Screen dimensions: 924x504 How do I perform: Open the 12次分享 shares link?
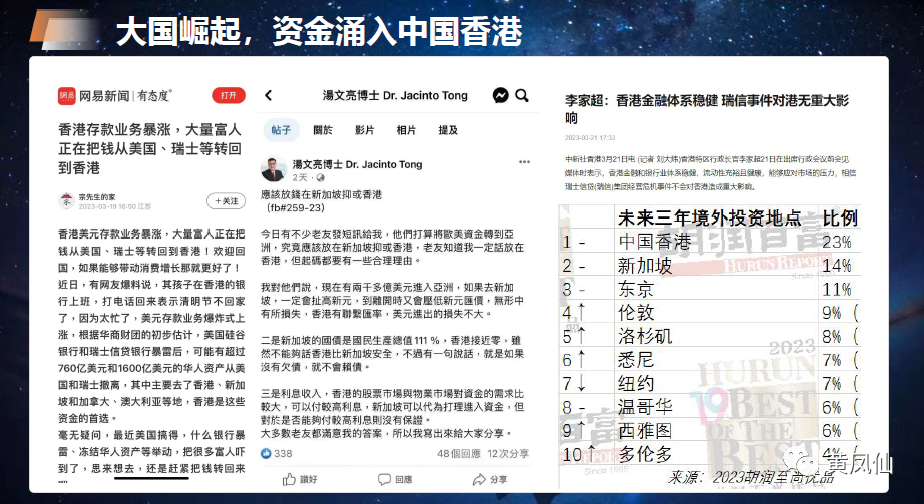coord(508,453)
